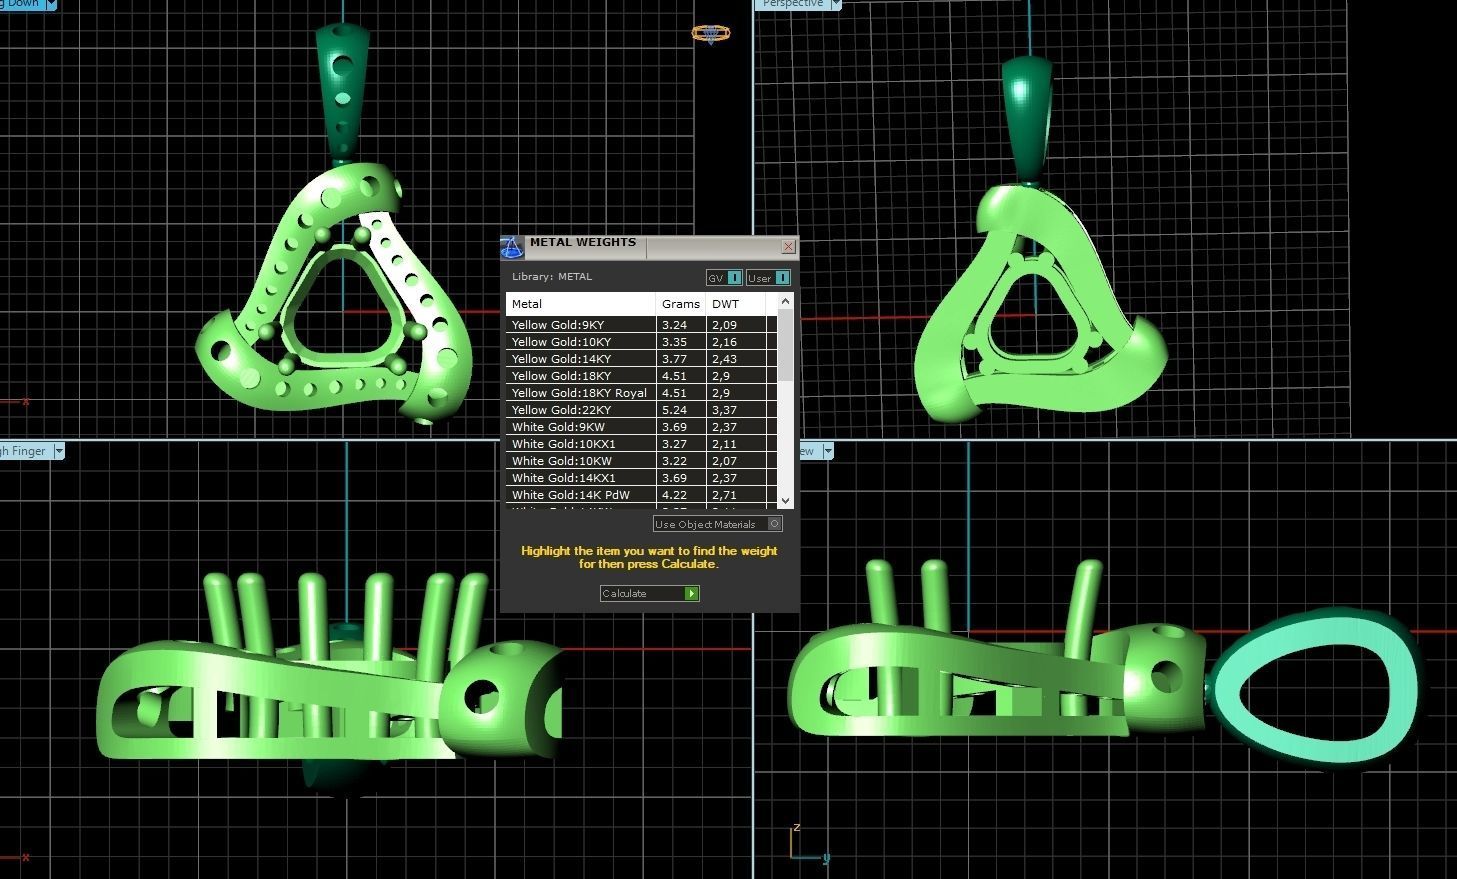This screenshot has height=879, width=1457.
Task: Click the orange gem icon in top viewport
Action: coord(710,34)
